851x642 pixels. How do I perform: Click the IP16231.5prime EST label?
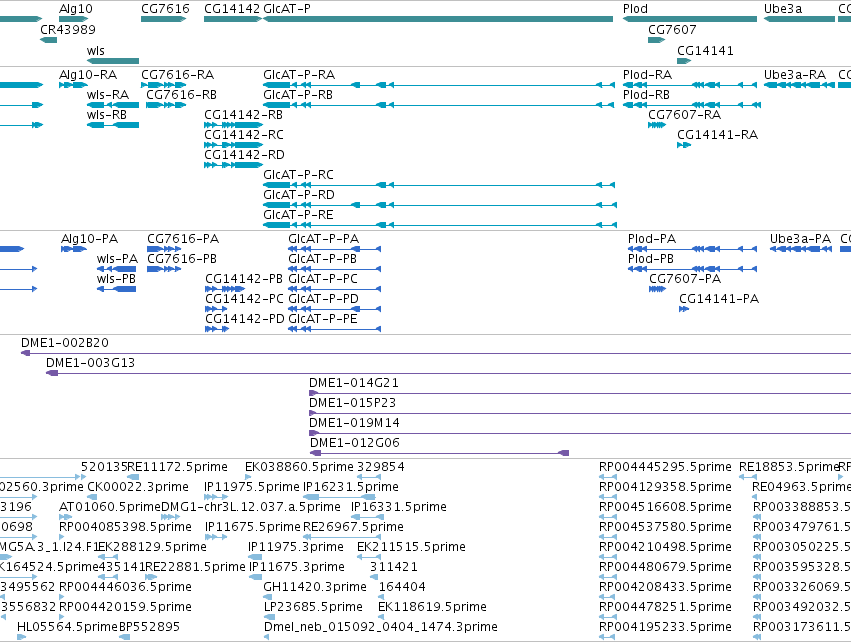click(351, 487)
